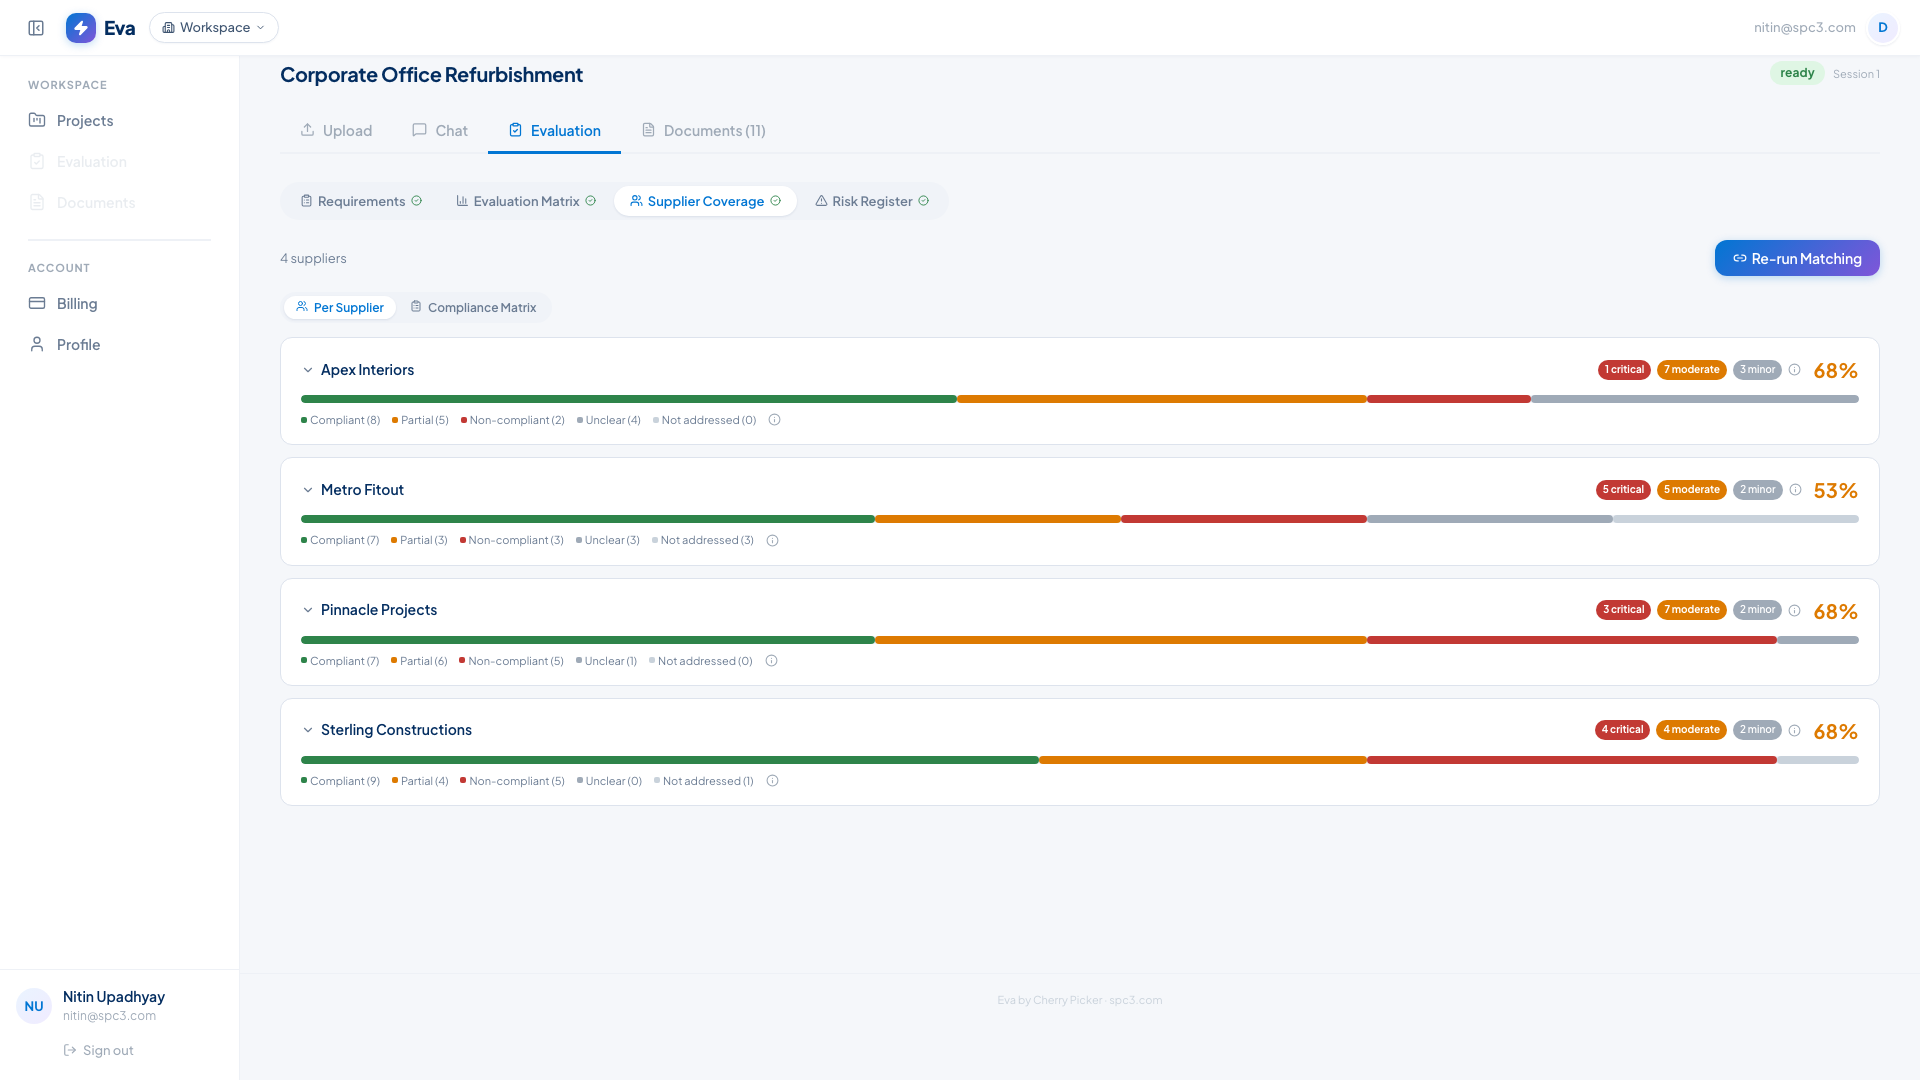Collapse the Apex Interiors supplier row
This screenshot has height=1080, width=1920.
pyautogui.click(x=308, y=370)
